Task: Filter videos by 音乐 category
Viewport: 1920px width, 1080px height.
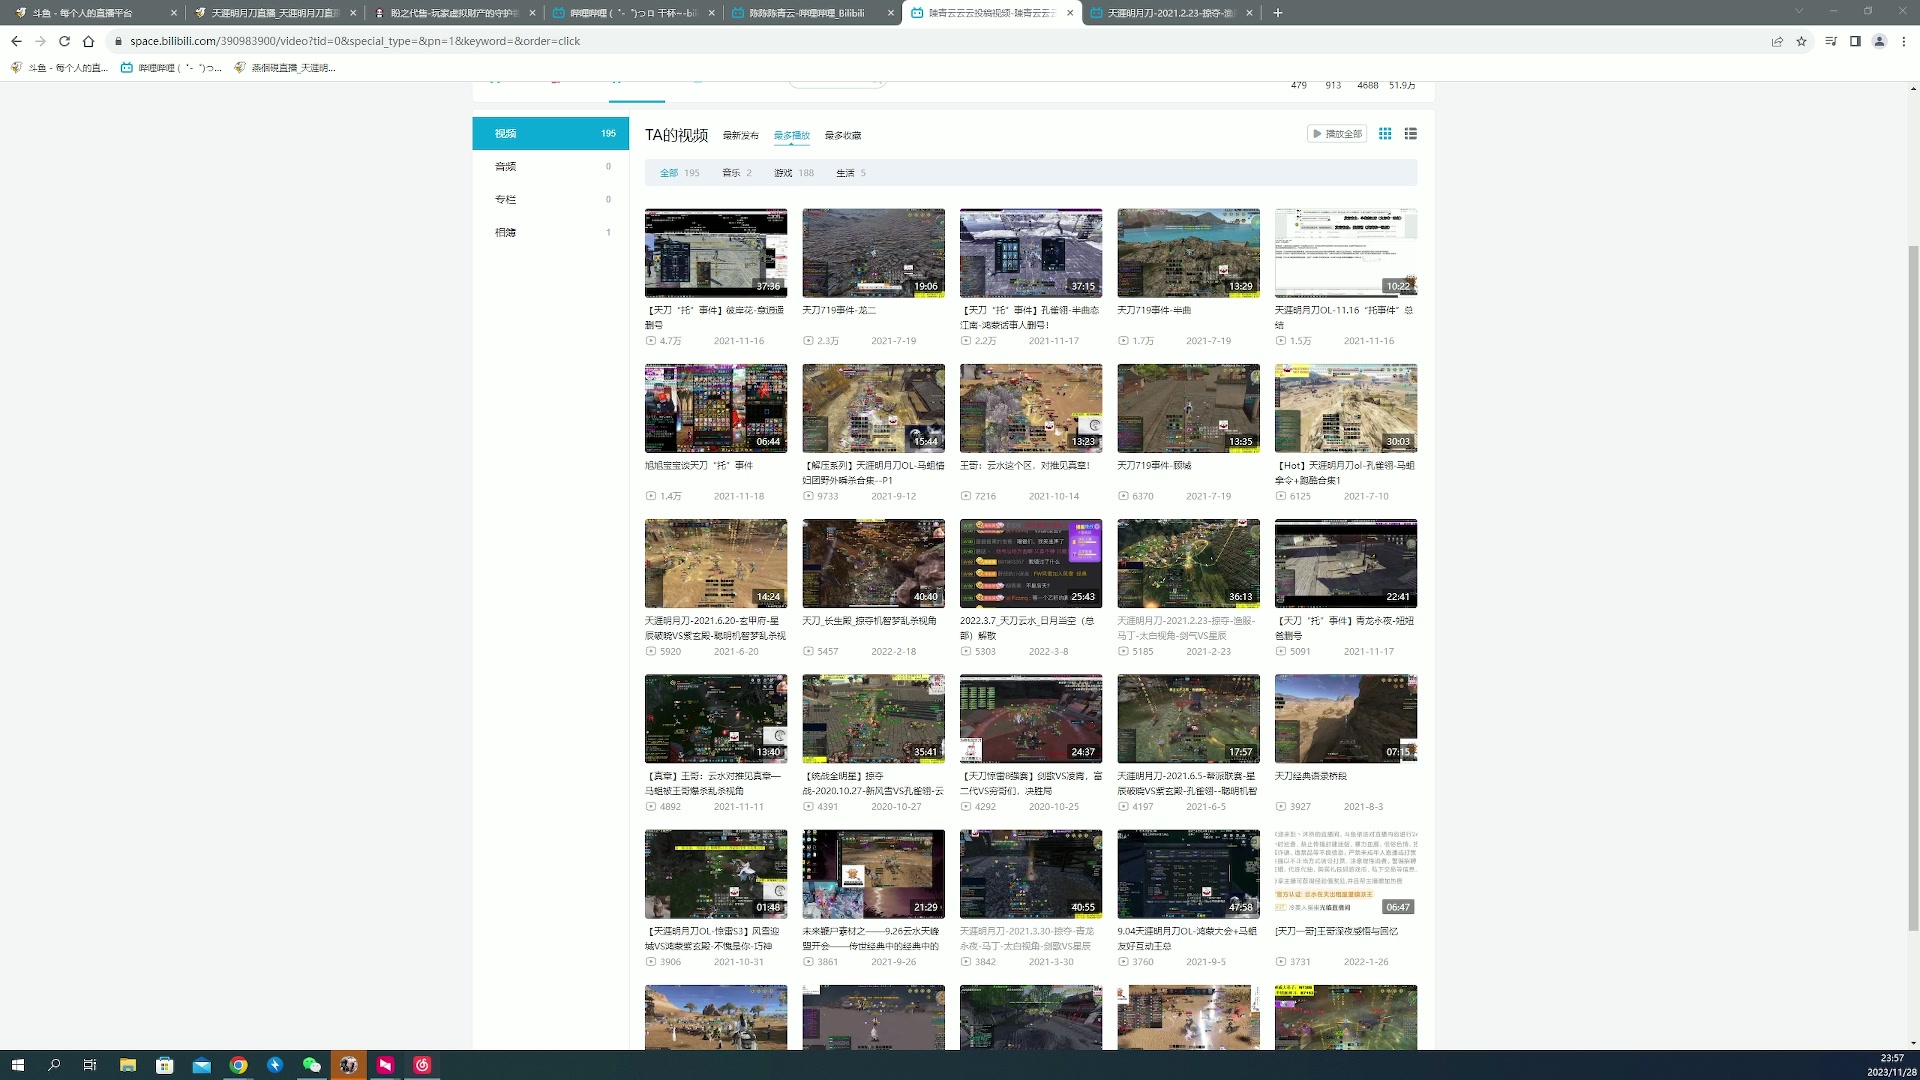Action: click(731, 173)
